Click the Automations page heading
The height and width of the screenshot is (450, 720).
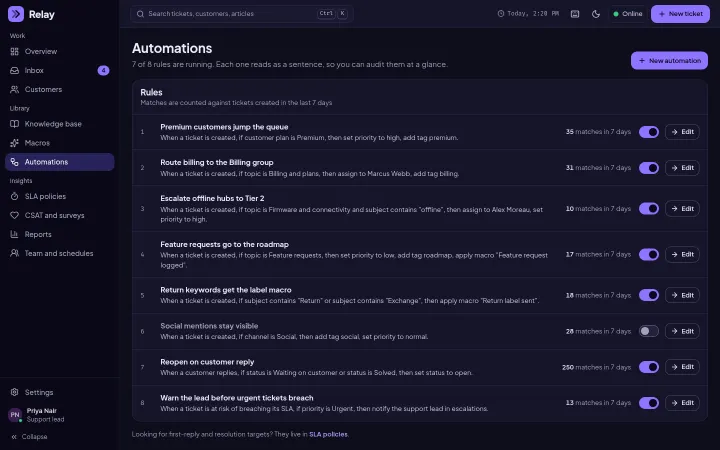[x=172, y=48]
